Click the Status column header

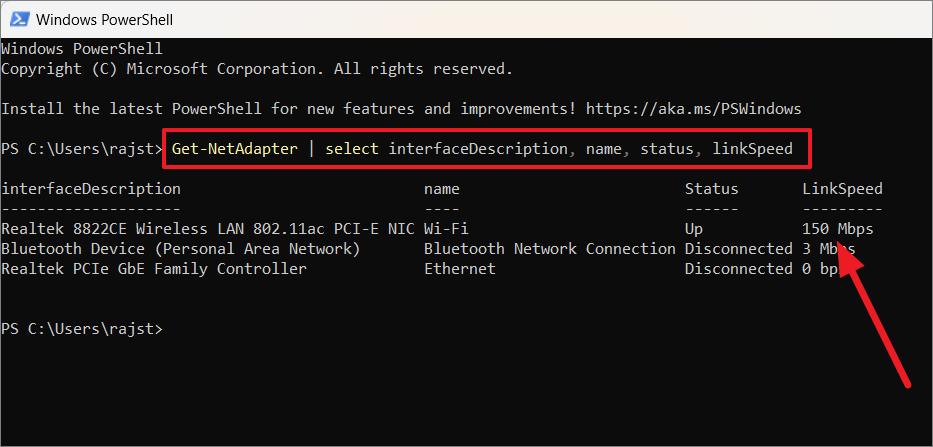coord(712,189)
